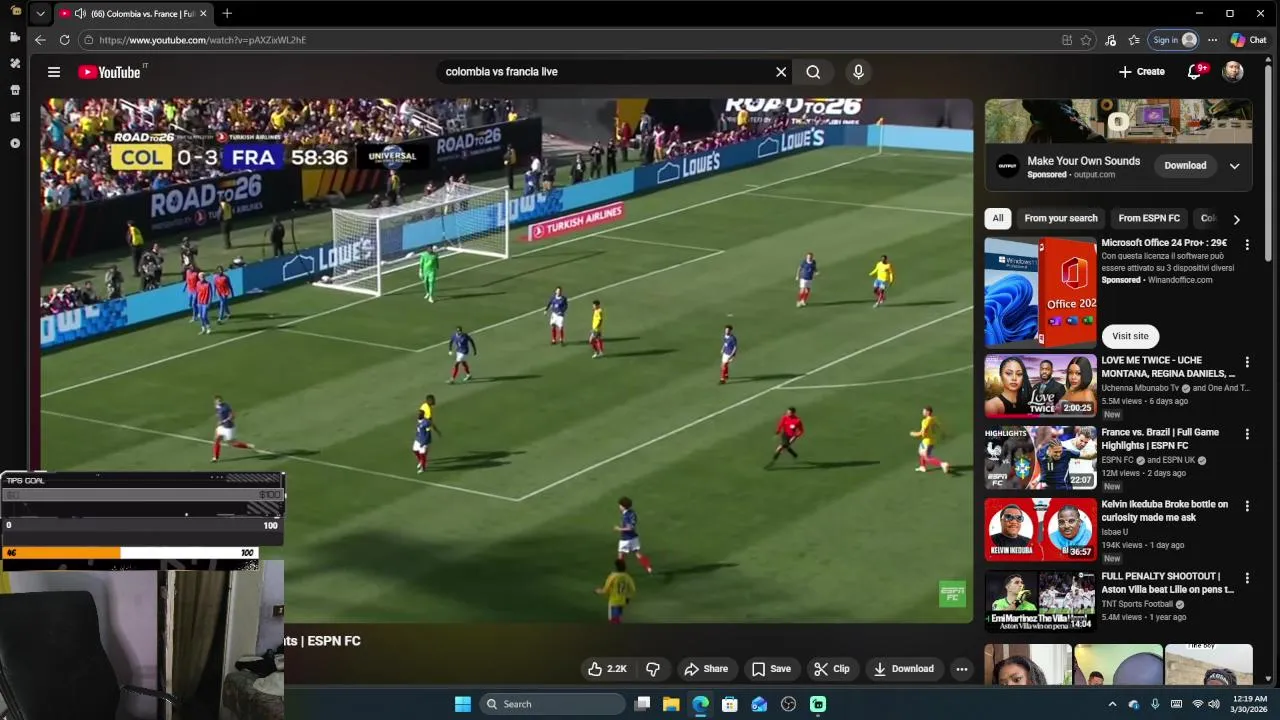Open Kelvin Ikeduba video thumbnail
Viewport: 1280px width, 720px height.
pyautogui.click(x=1040, y=529)
